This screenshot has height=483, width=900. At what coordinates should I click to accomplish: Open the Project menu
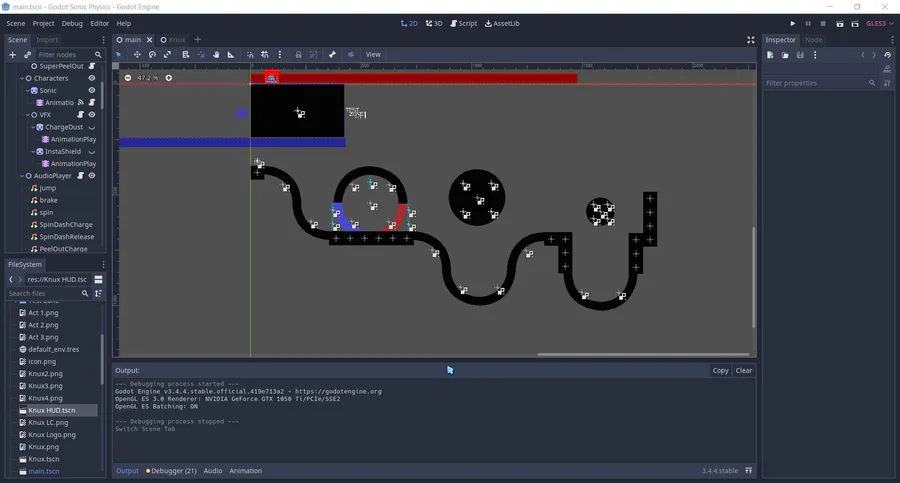43,24
